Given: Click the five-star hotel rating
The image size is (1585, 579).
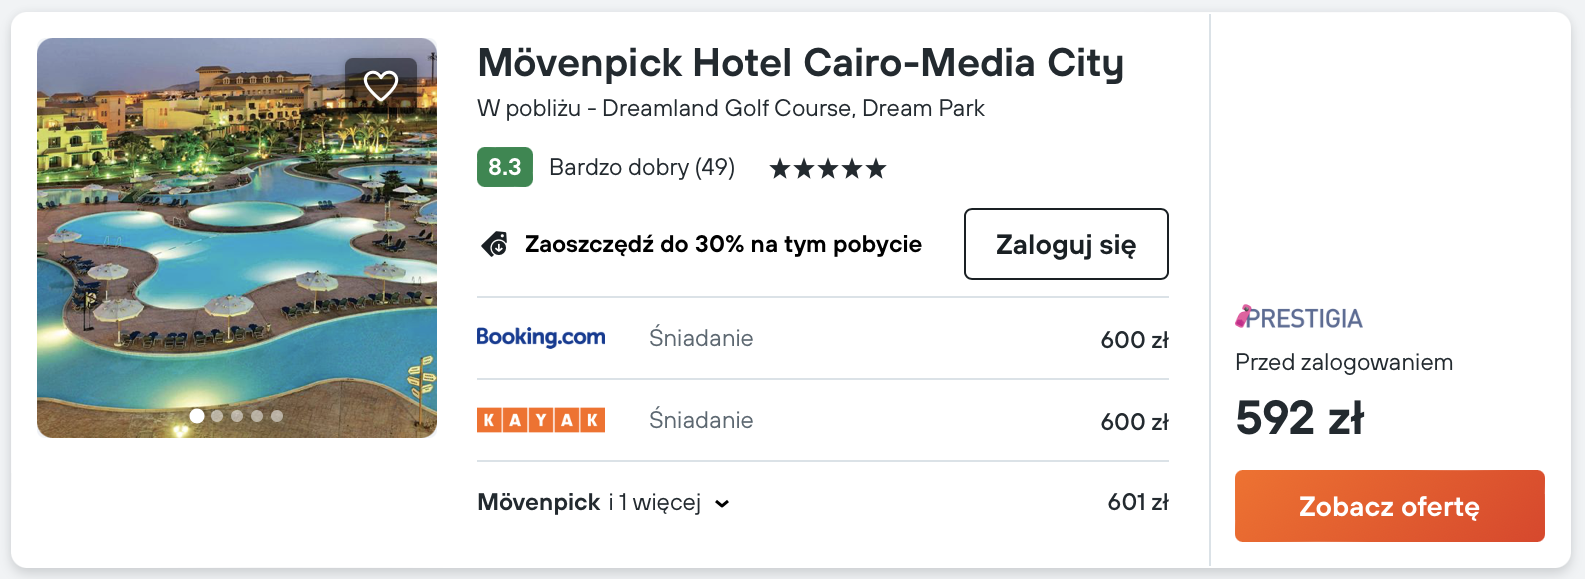Looking at the screenshot, I should click(828, 168).
